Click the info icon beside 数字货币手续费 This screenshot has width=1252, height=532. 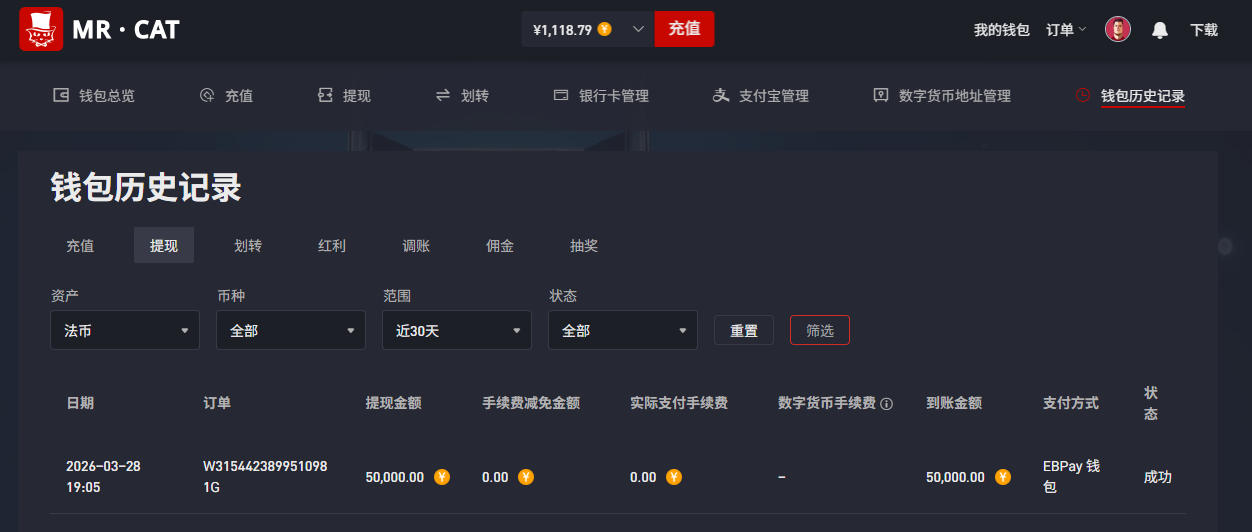coord(886,404)
